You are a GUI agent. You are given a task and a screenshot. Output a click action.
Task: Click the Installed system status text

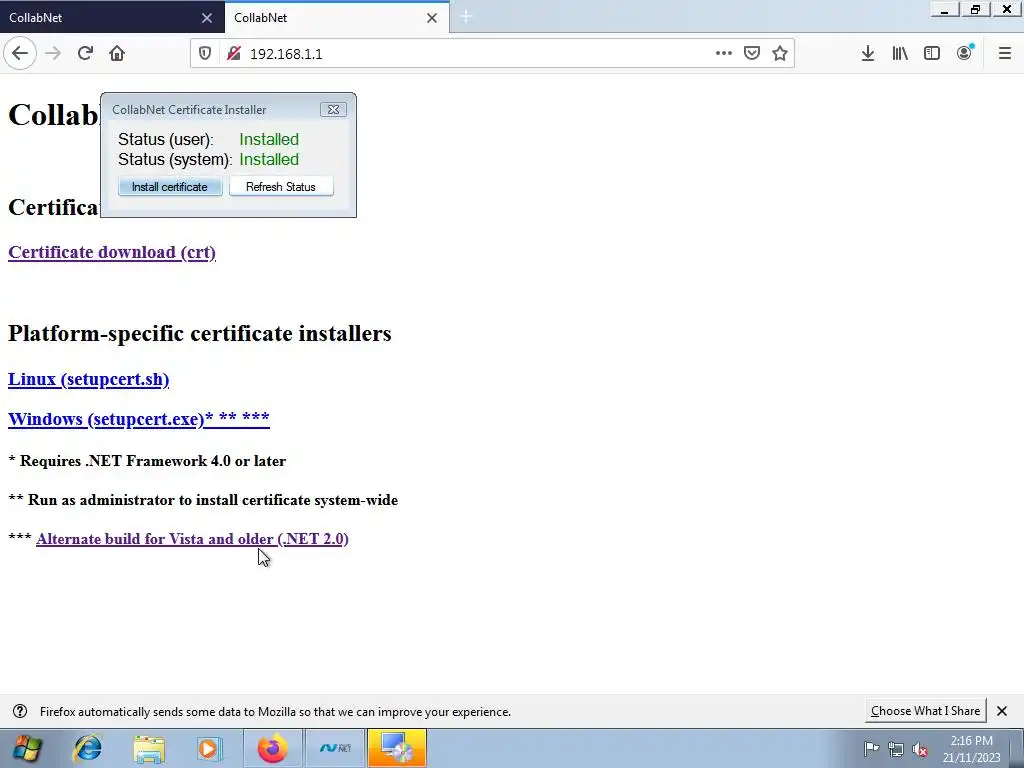point(269,159)
